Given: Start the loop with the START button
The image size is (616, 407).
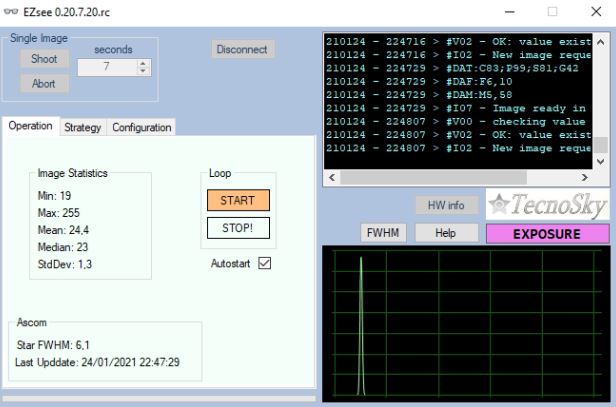Looking at the screenshot, I should pos(237,200).
